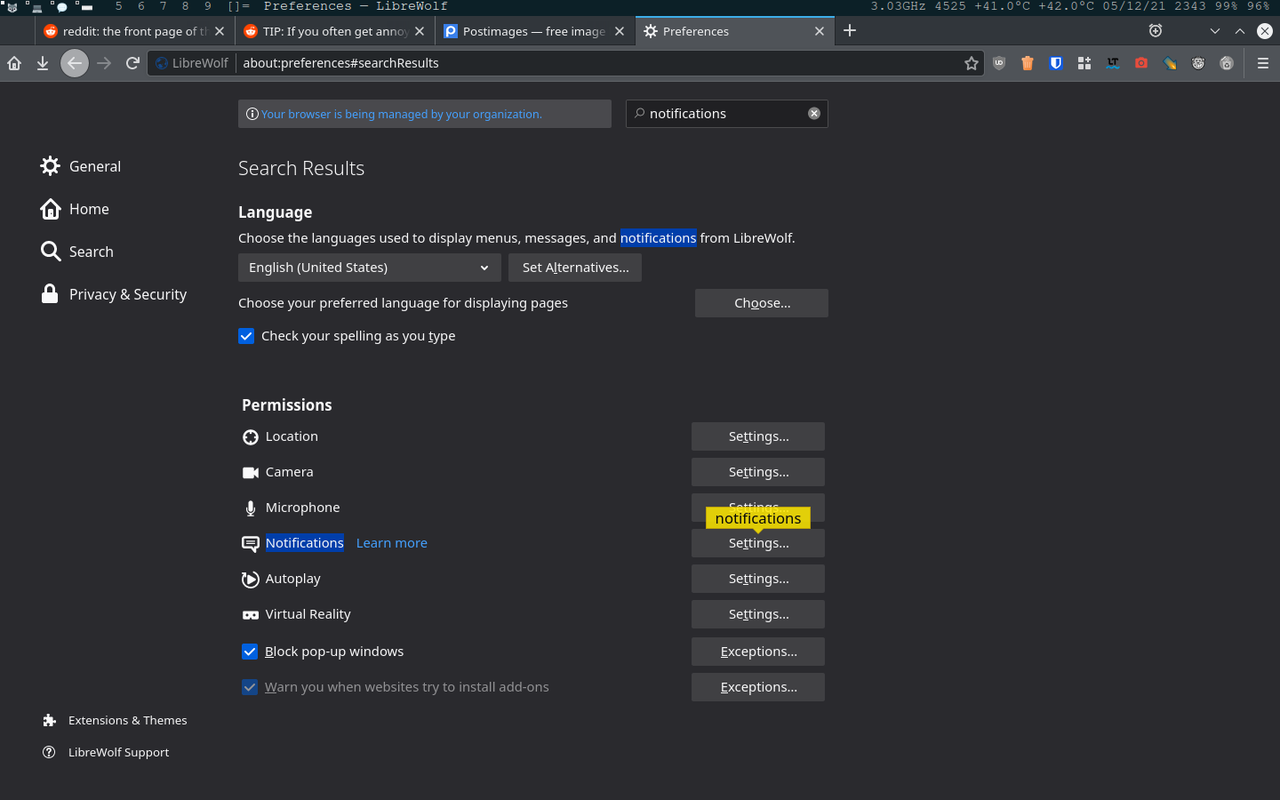Open LibreWolf Support

[106, 752]
